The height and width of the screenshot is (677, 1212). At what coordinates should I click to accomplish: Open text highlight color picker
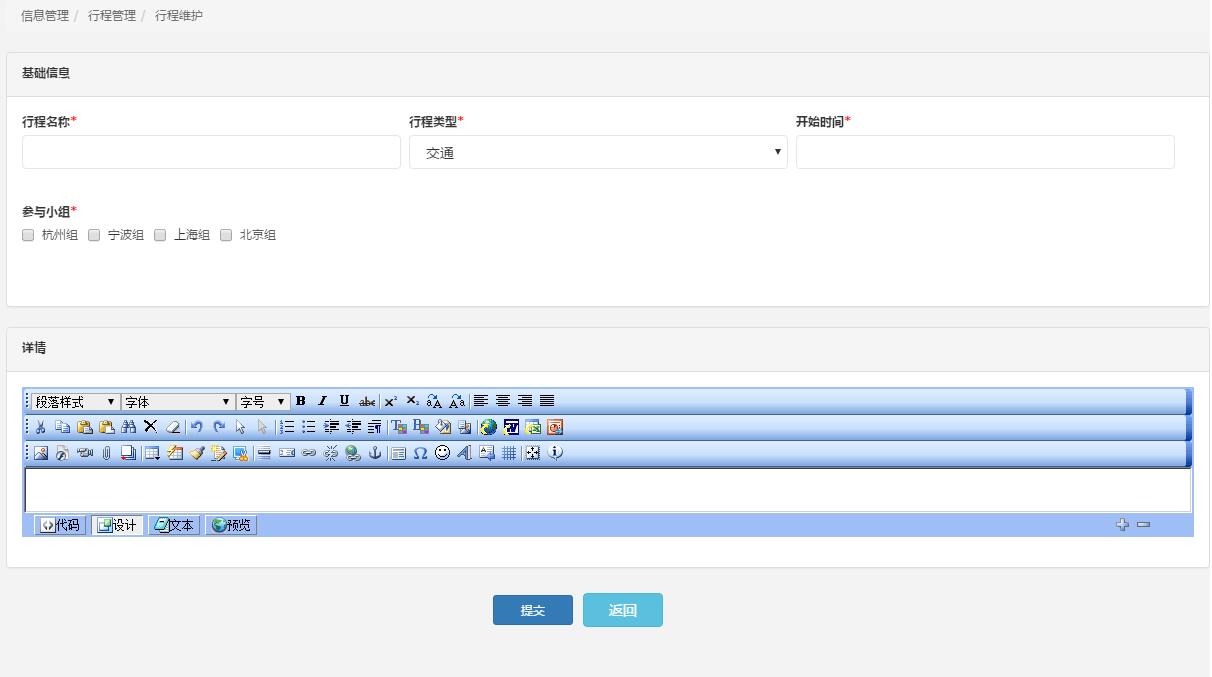[x=421, y=427]
